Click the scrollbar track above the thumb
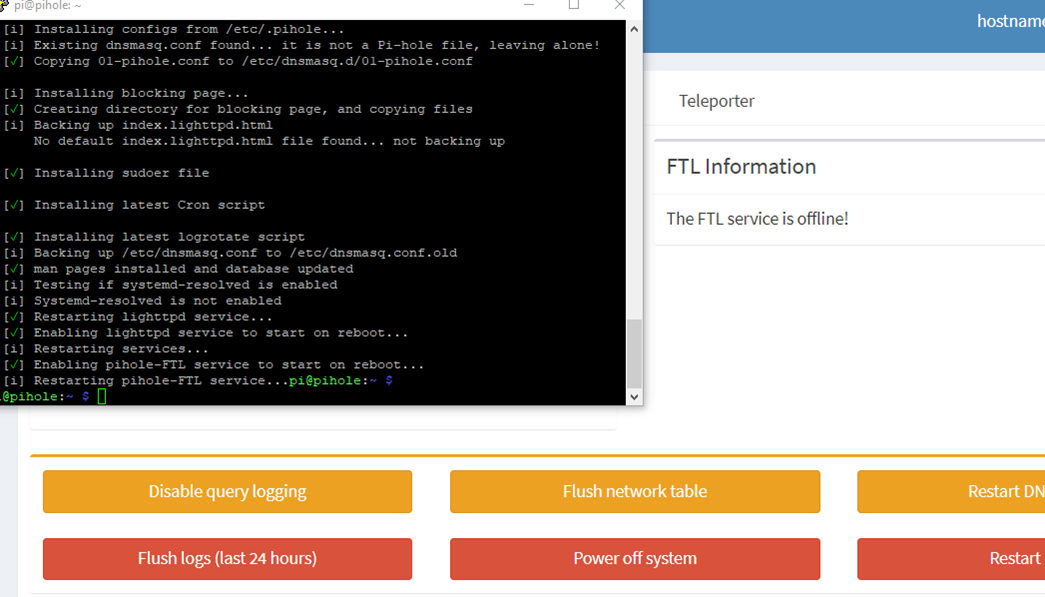Screen dimensions: 1045x597 click(x=634, y=177)
